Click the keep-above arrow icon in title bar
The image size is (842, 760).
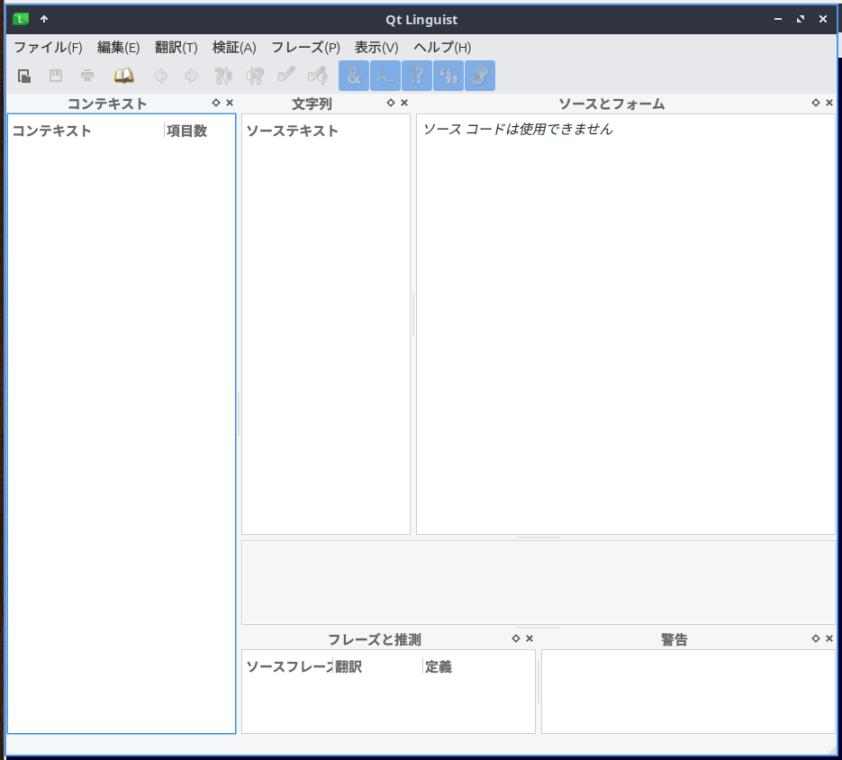[x=44, y=19]
